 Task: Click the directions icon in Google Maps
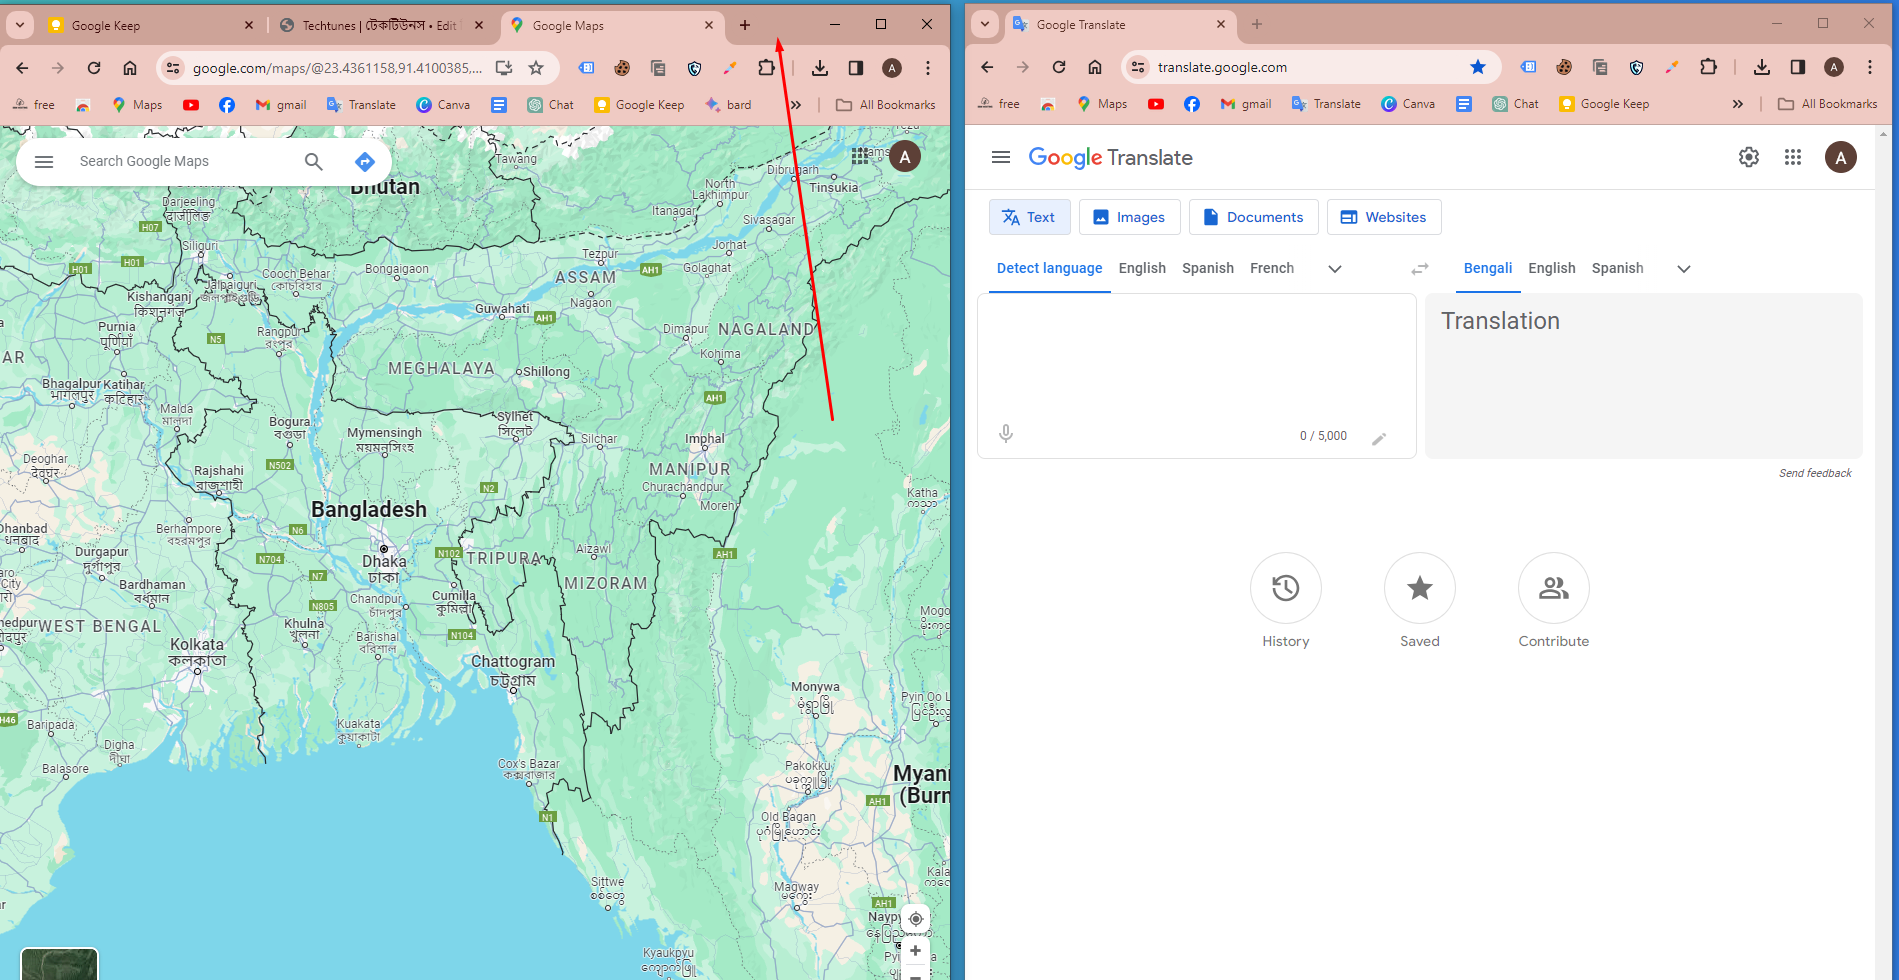point(364,161)
